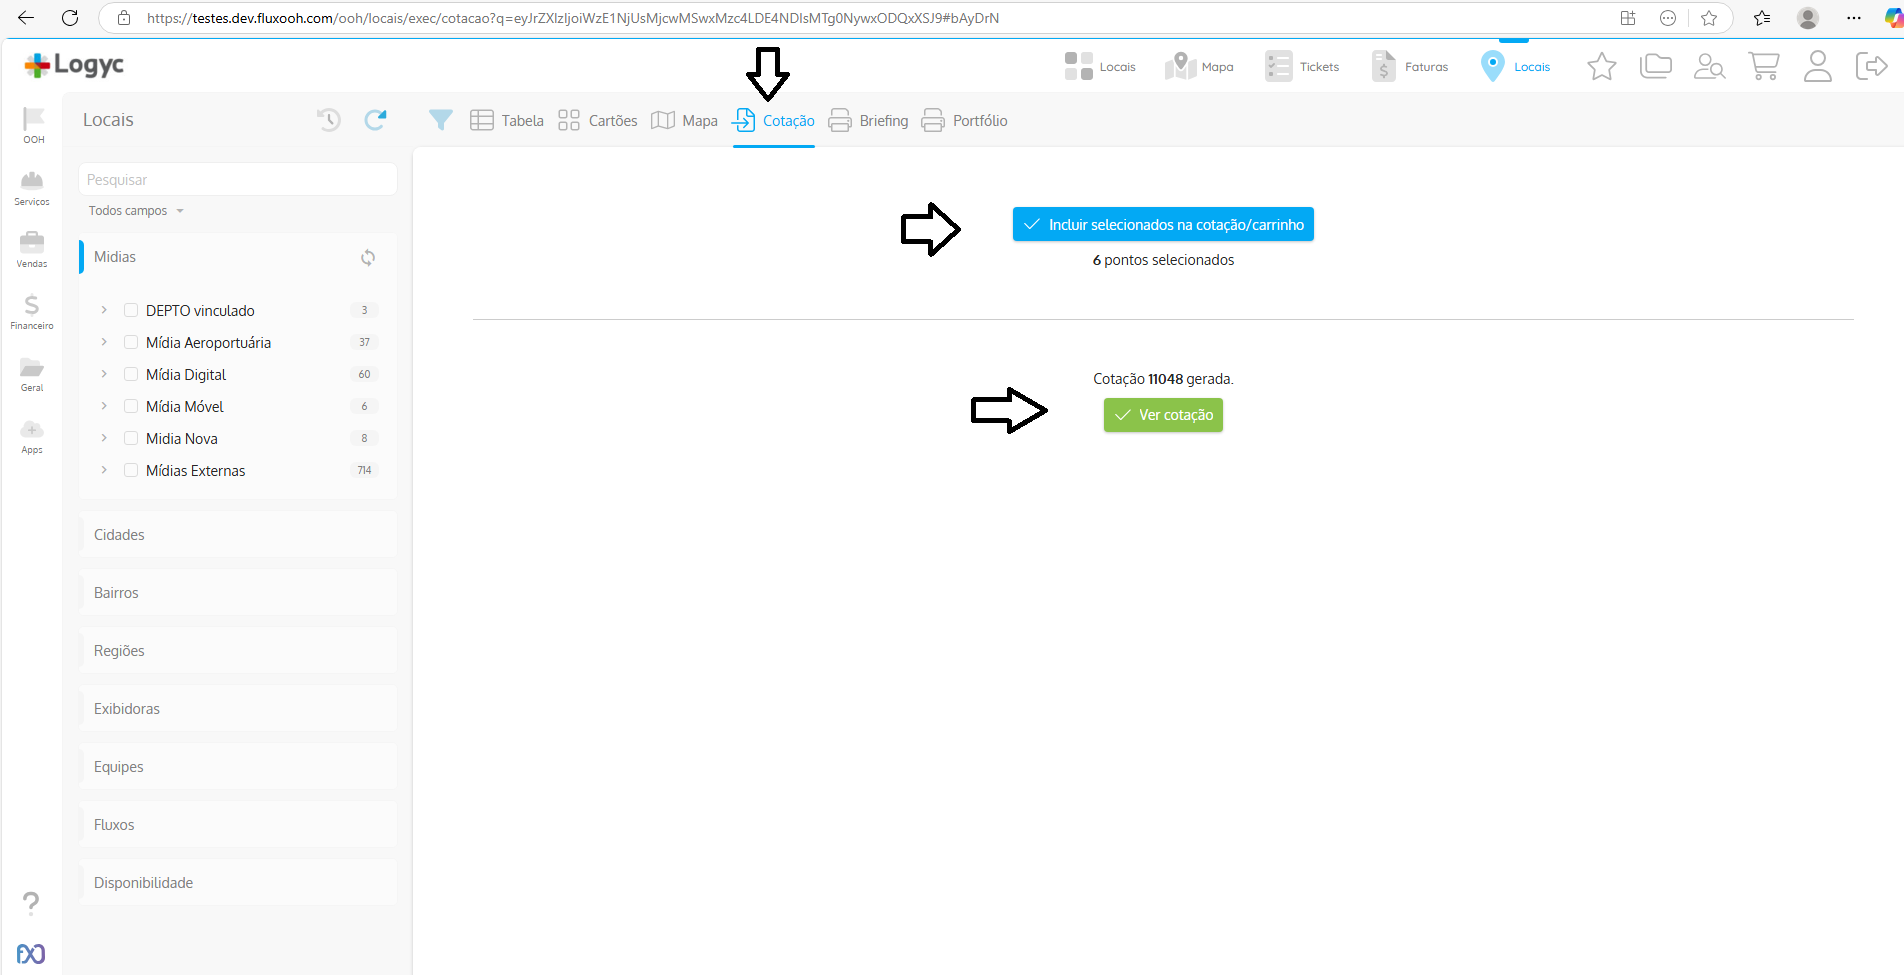Click the Ver cotação button

[1163, 415]
